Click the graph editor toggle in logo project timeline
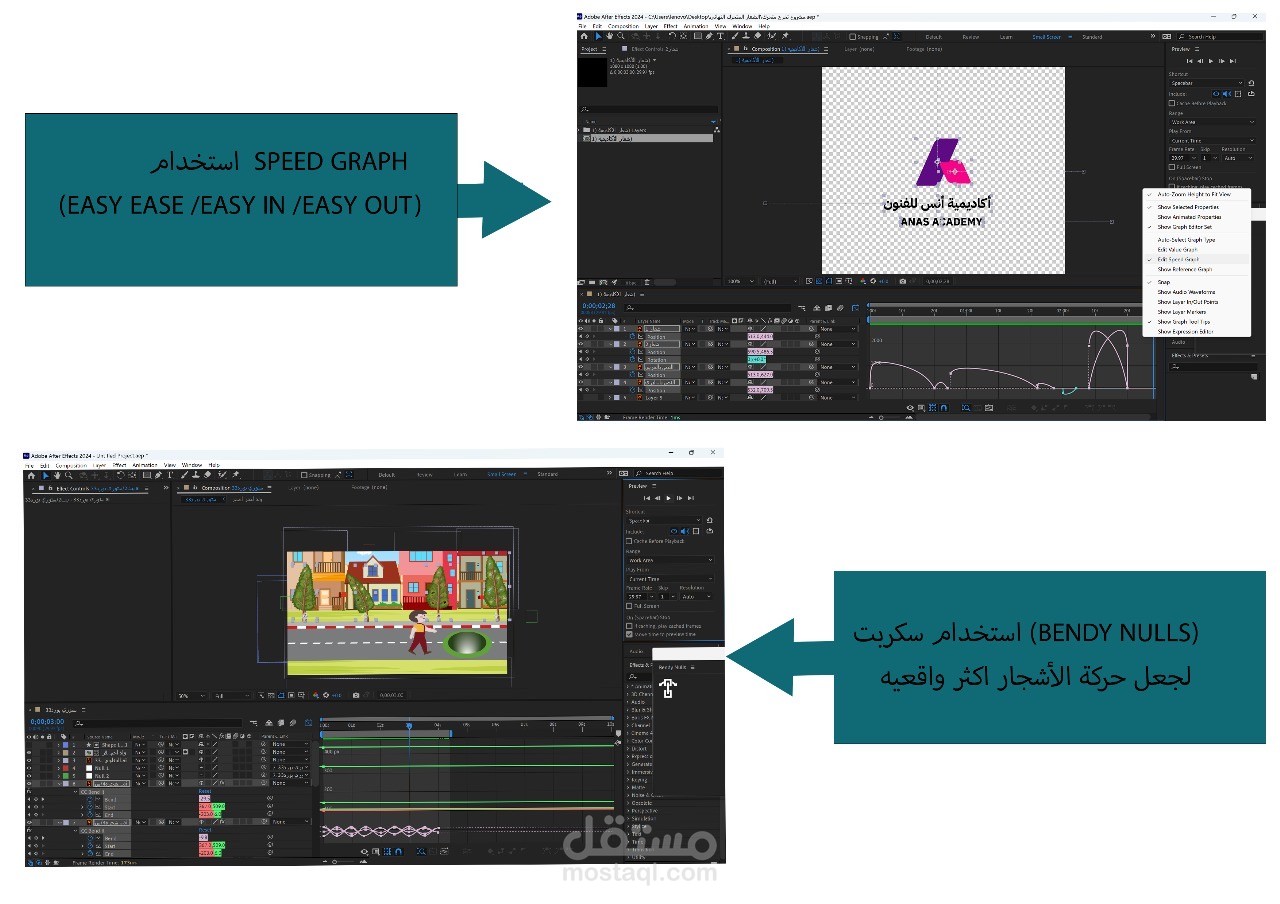The height and width of the screenshot is (904, 1280). 855,307
